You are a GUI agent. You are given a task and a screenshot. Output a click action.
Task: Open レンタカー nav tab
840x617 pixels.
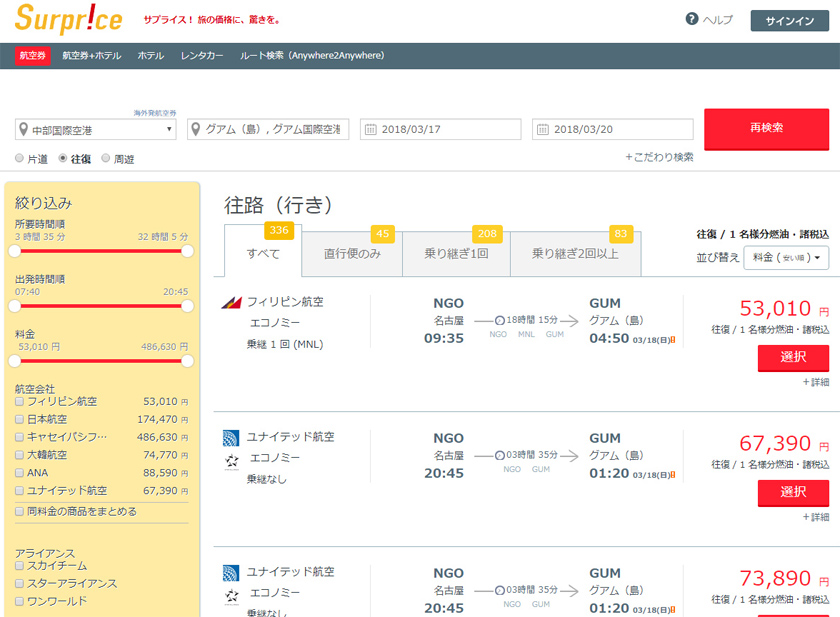tap(201, 56)
